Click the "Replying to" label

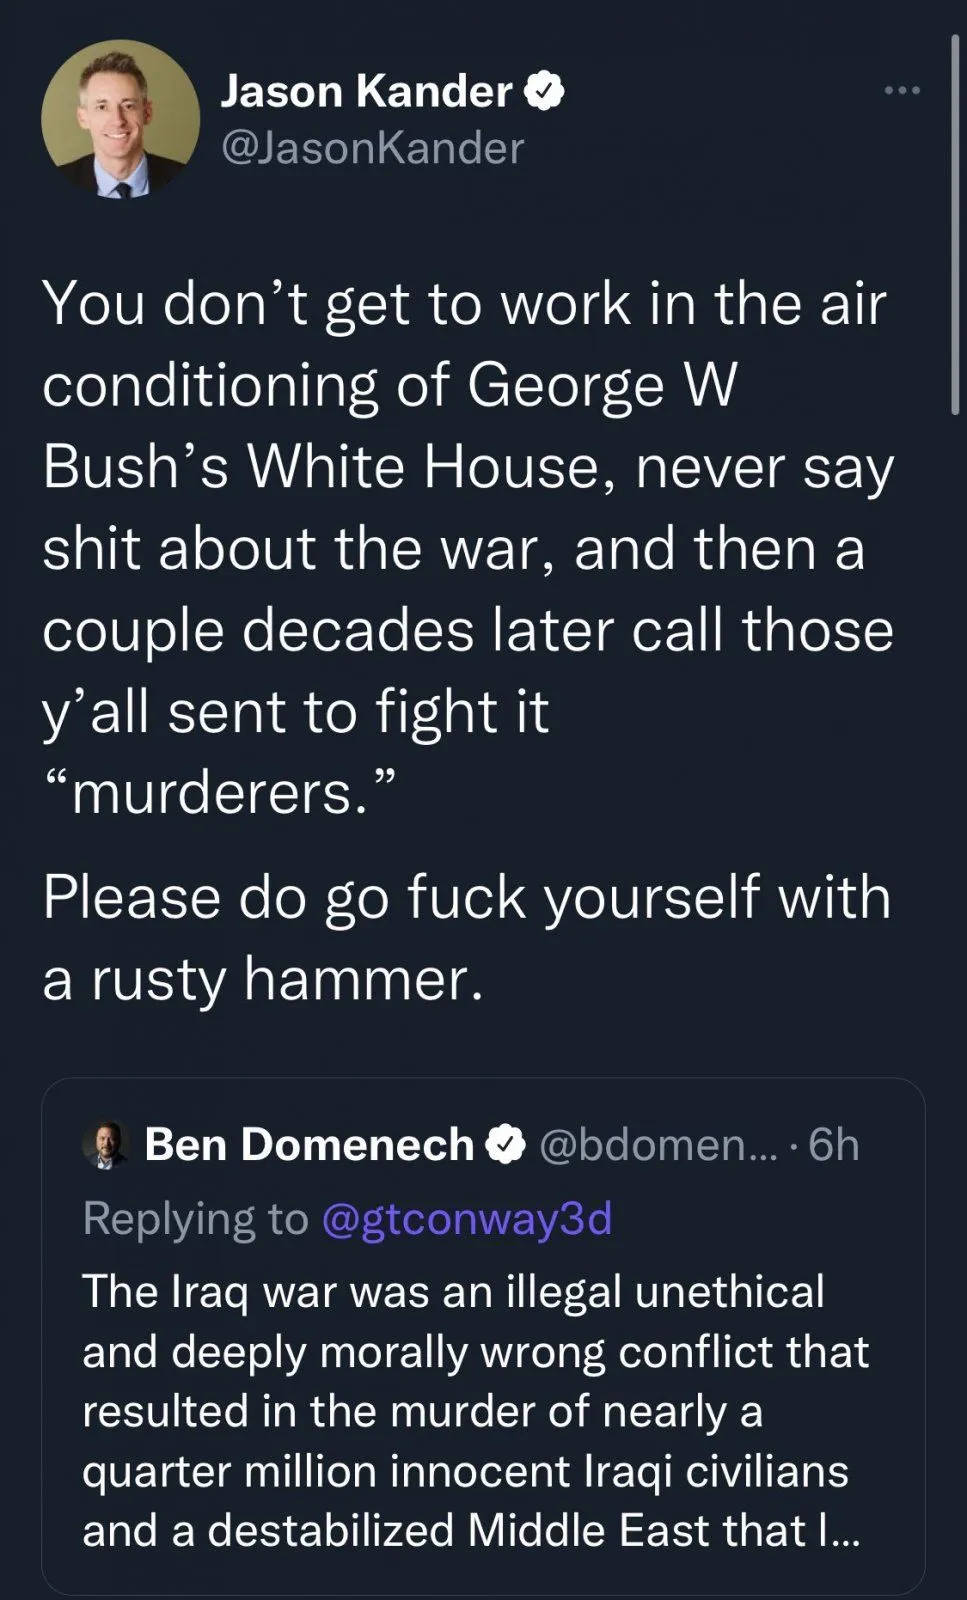pos(195,1218)
